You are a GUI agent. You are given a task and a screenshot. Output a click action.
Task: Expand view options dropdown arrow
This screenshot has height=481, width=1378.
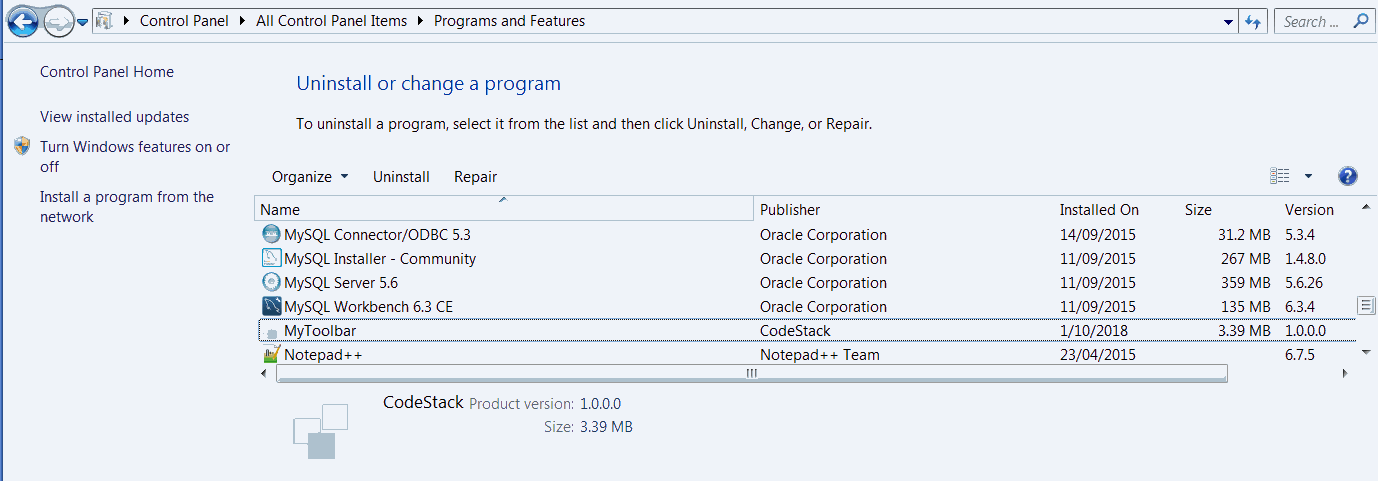[x=1308, y=177]
